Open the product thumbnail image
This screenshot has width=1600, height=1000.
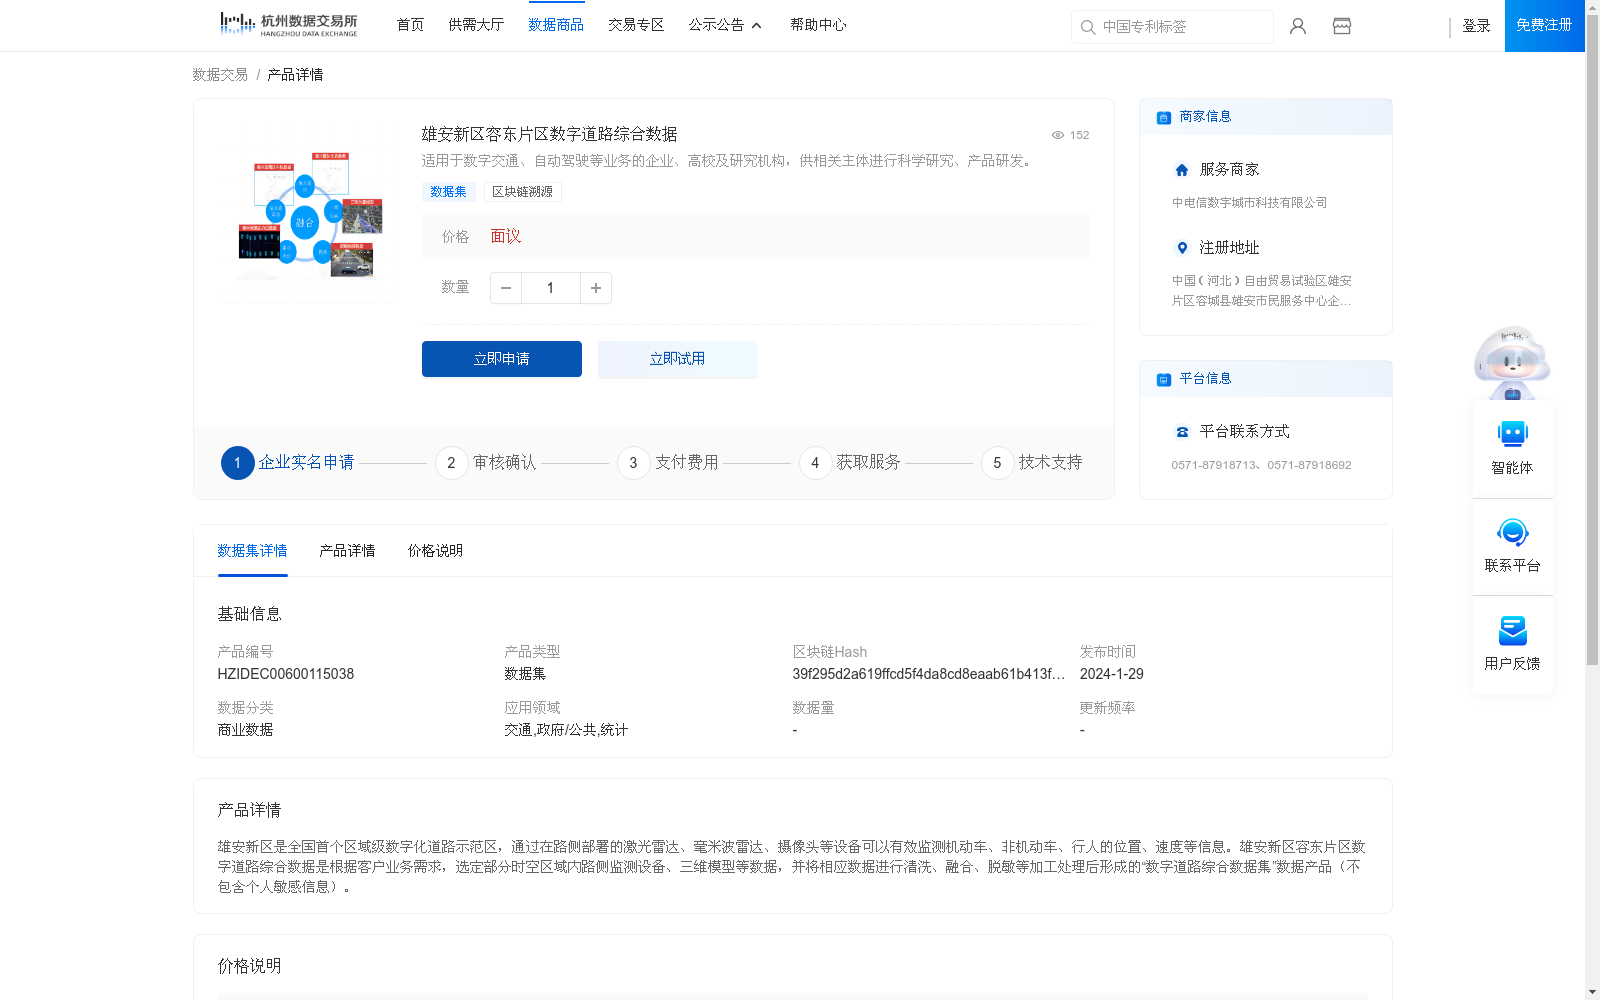coord(307,212)
